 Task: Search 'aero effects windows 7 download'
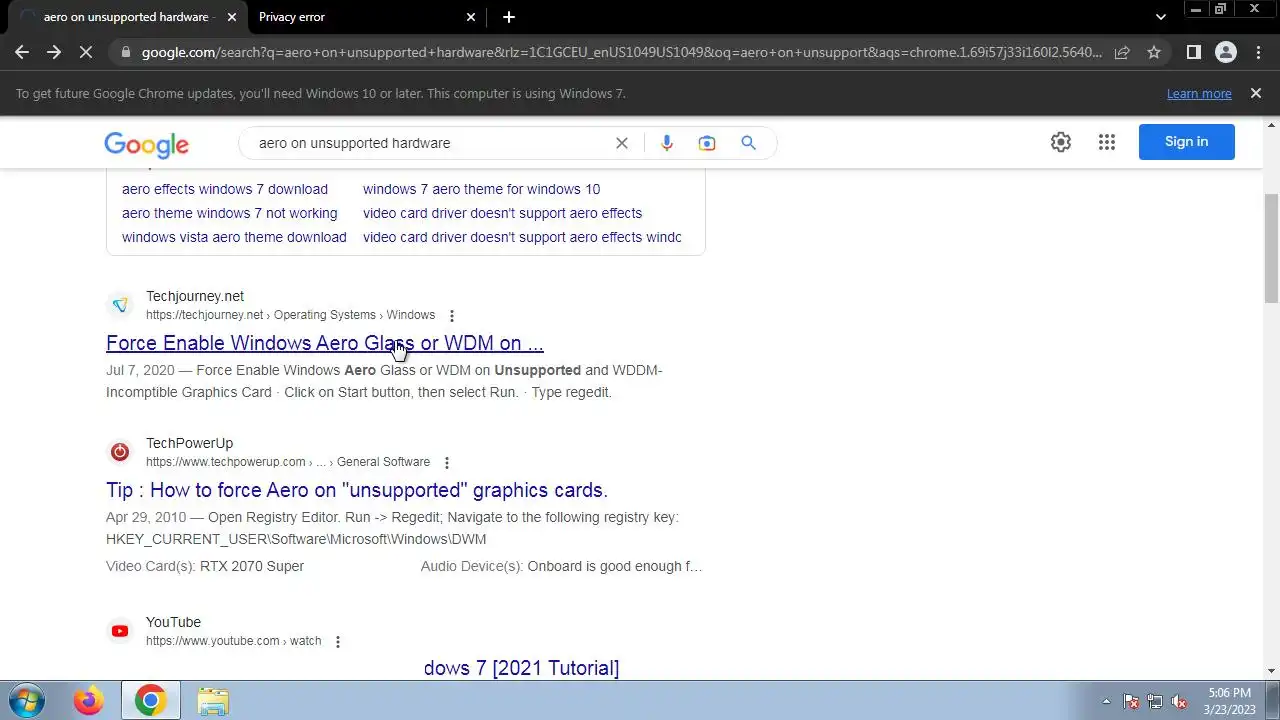225,189
